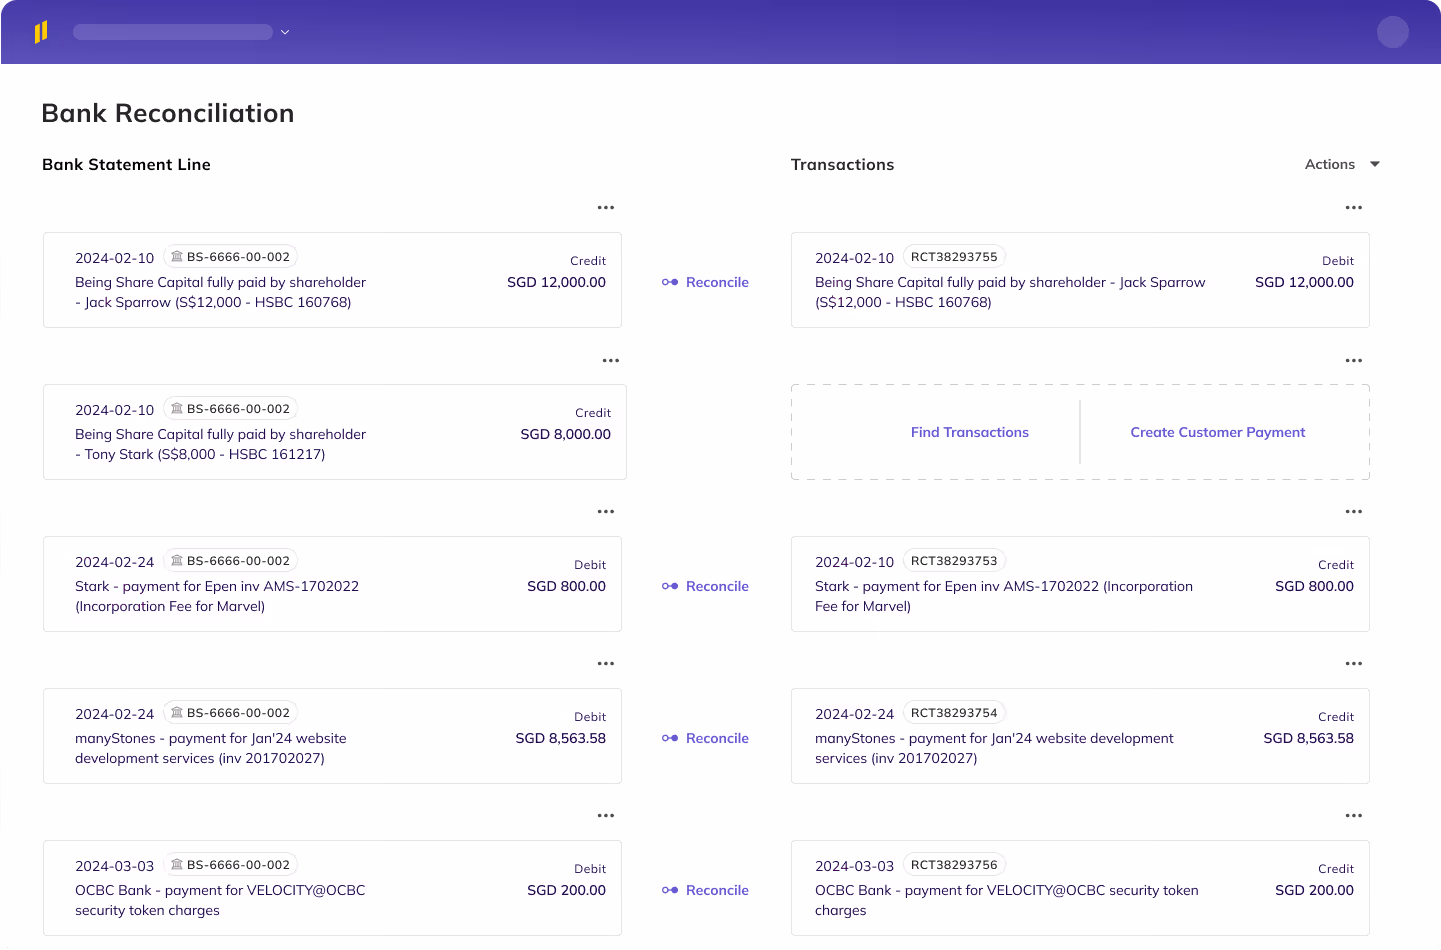Screen dimensions: 1441x950
Task: Open ellipsis menu on the OCBC transaction card
Action: pyautogui.click(x=1354, y=815)
